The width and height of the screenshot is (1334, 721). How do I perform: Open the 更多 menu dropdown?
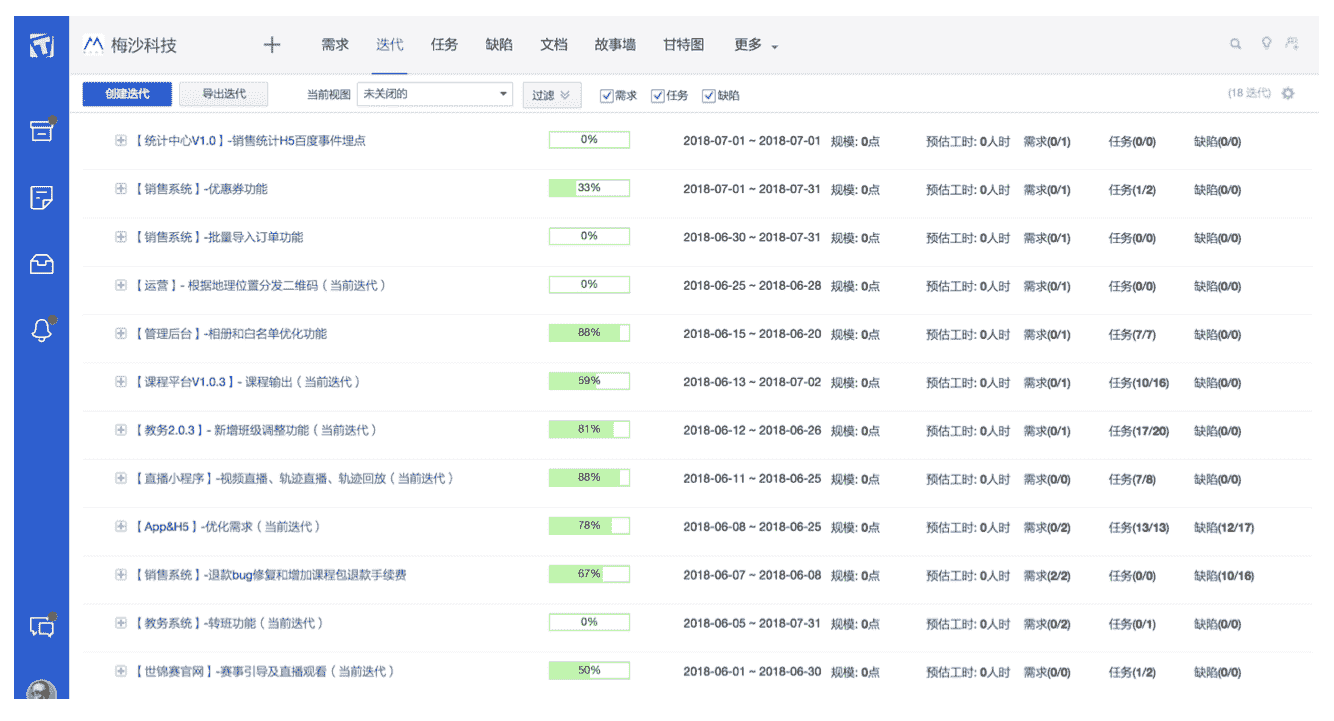click(756, 45)
